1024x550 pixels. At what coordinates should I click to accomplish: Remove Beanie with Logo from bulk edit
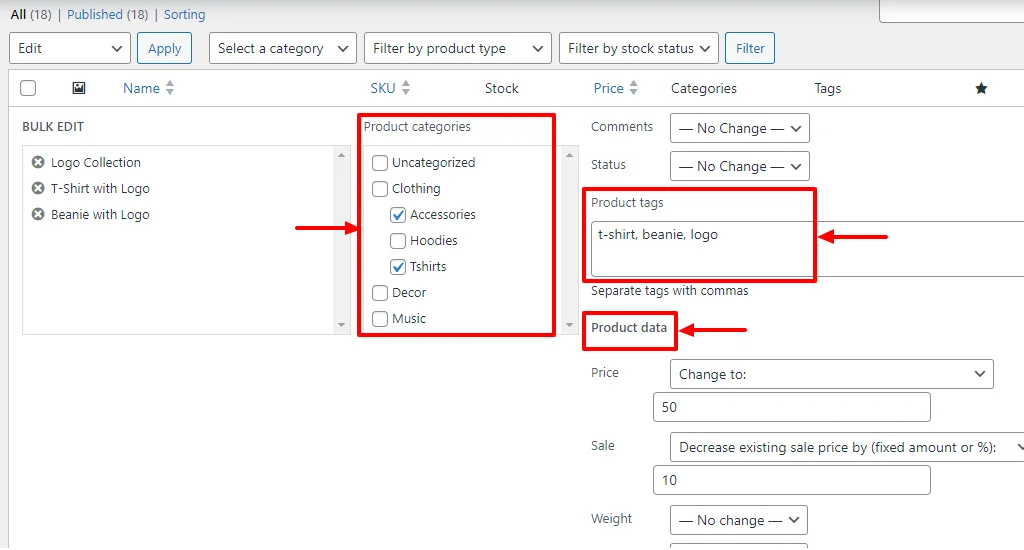click(38, 214)
